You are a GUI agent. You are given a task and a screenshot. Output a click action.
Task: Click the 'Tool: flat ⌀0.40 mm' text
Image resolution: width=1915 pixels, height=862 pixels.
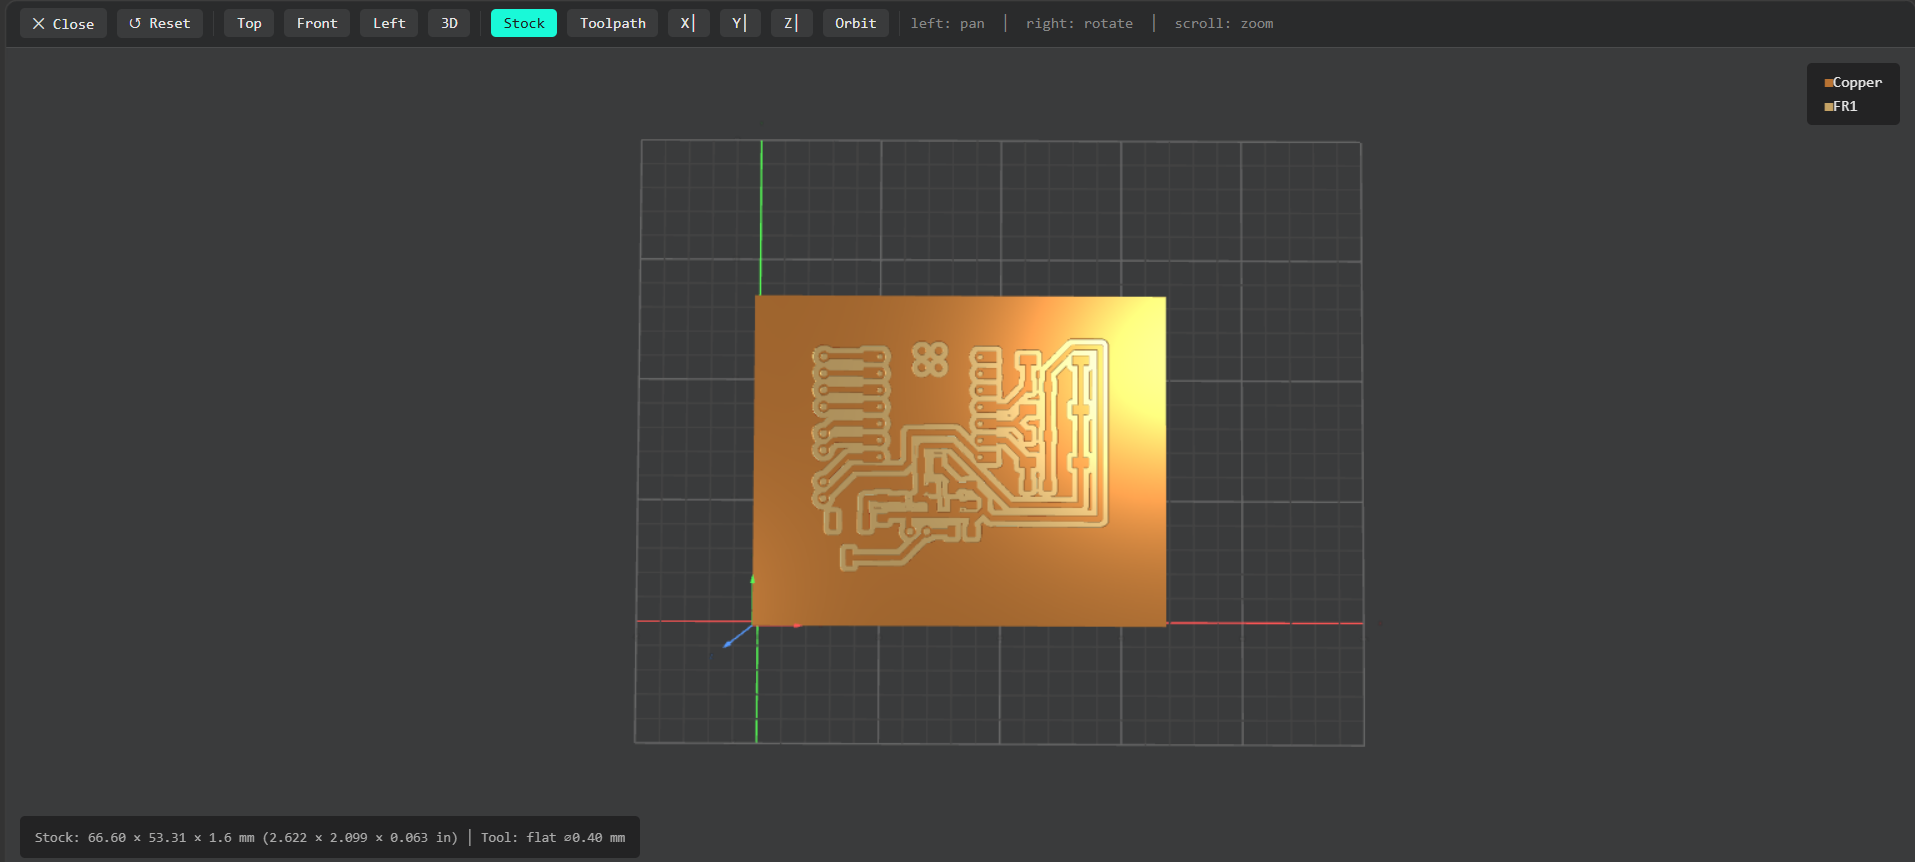[553, 838]
